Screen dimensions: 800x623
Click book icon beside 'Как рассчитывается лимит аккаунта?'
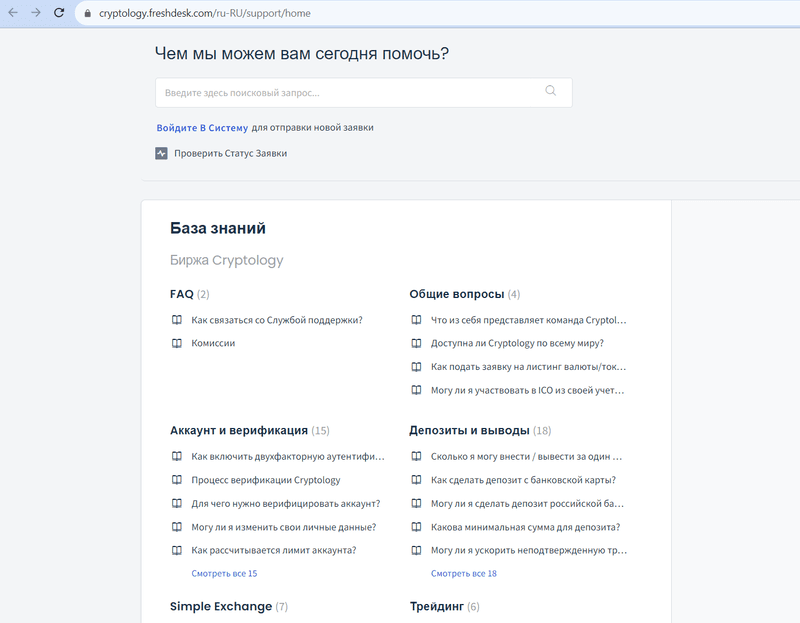click(x=177, y=551)
